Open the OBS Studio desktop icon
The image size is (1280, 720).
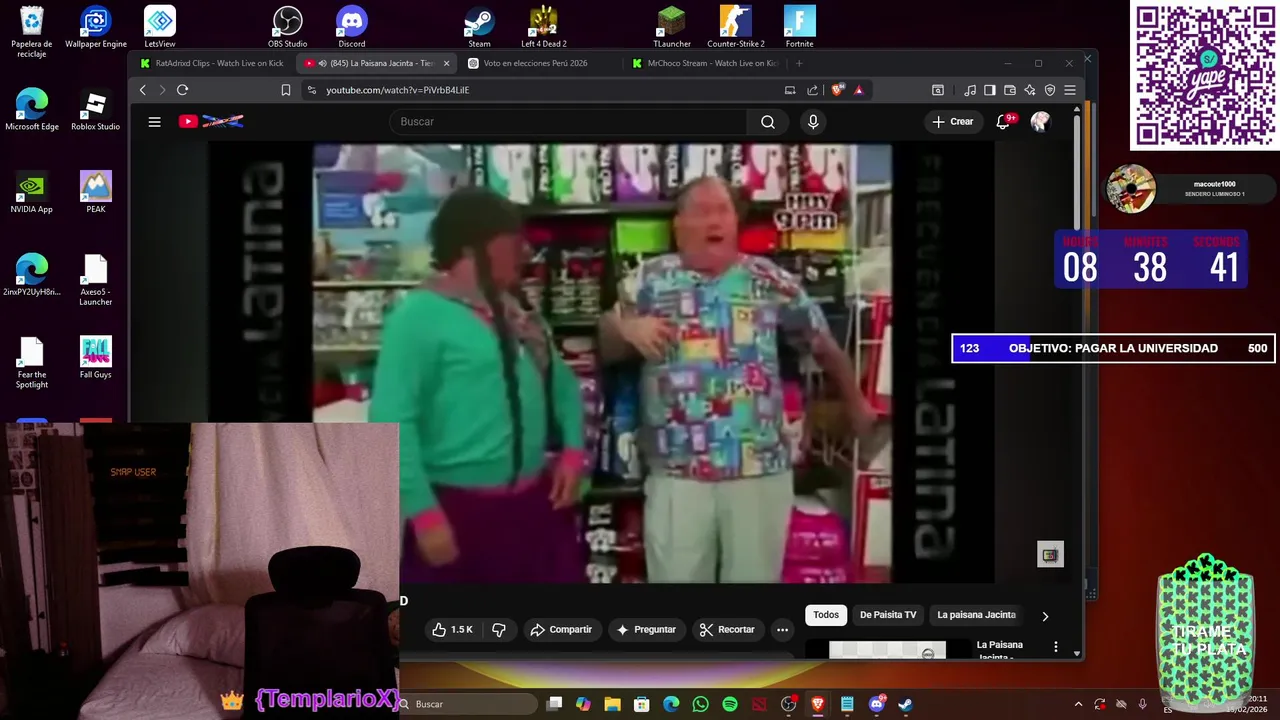point(287,27)
